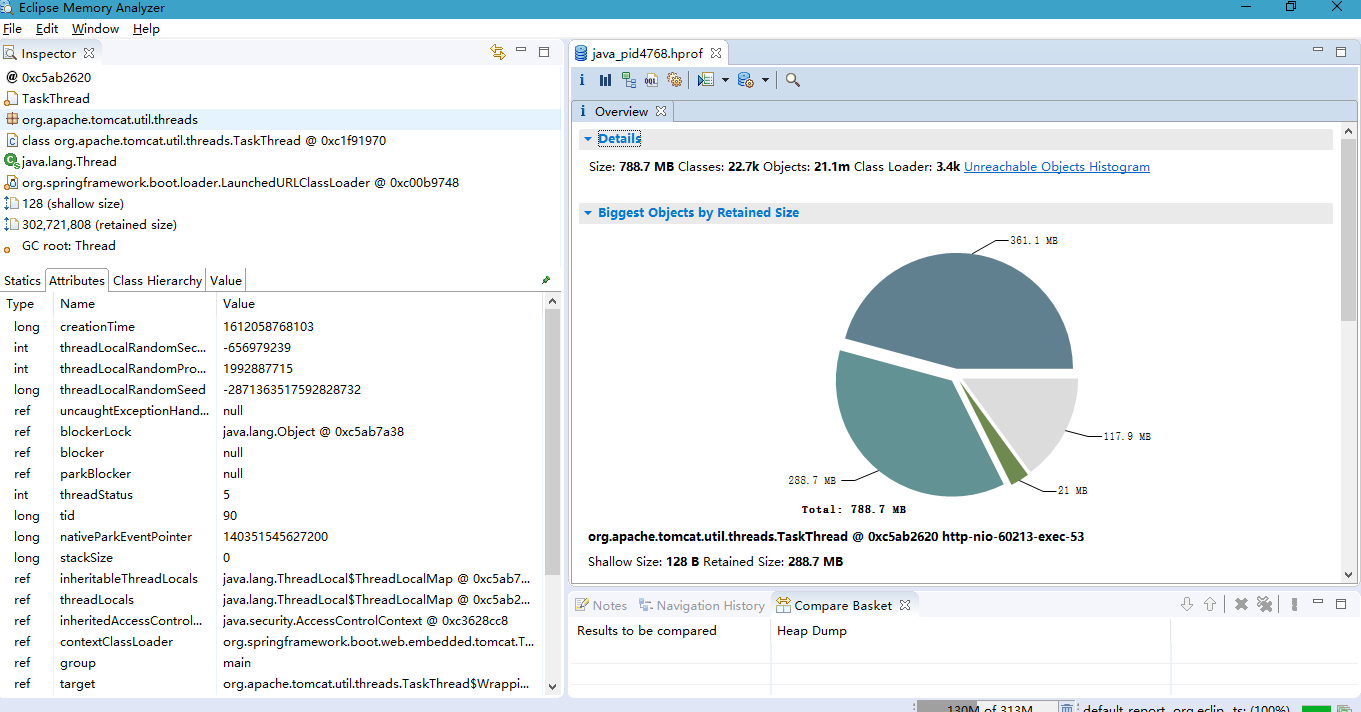Select the java.lang.Thread superclass row
1361x712 pixels.
280,162
